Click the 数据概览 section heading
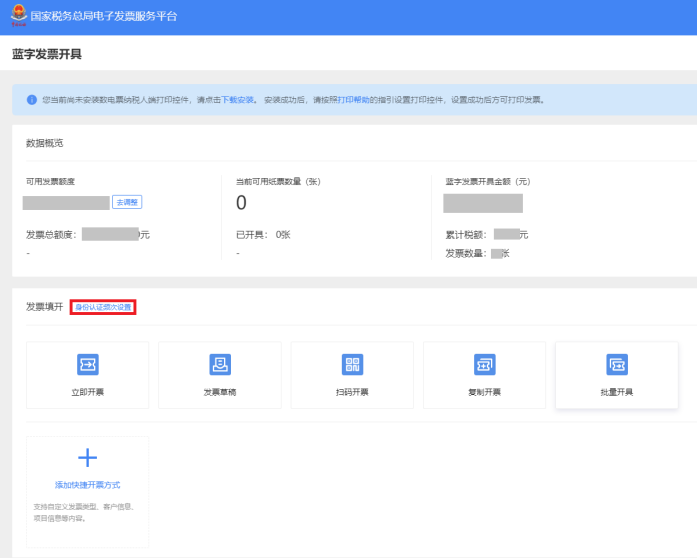Image resolution: width=697 pixels, height=558 pixels. point(45,143)
